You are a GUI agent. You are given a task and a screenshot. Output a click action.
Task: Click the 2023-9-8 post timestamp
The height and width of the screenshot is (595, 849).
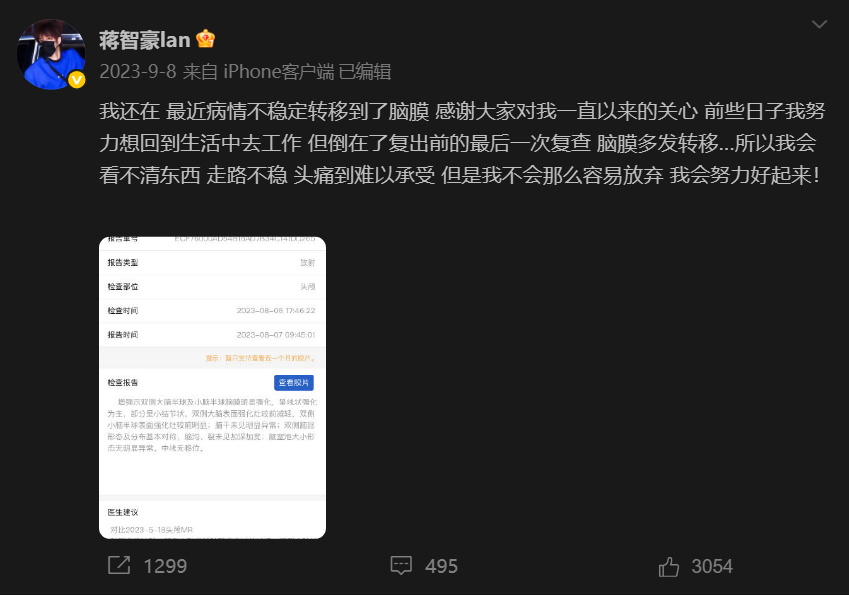click(138, 71)
